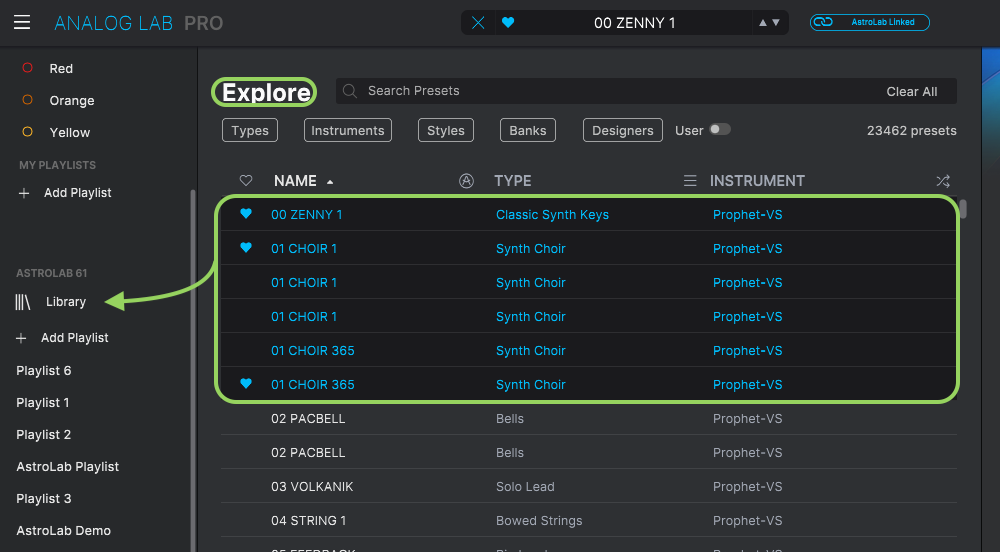Select the Yellow color tag
This screenshot has width=1000, height=552.
tap(56, 132)
